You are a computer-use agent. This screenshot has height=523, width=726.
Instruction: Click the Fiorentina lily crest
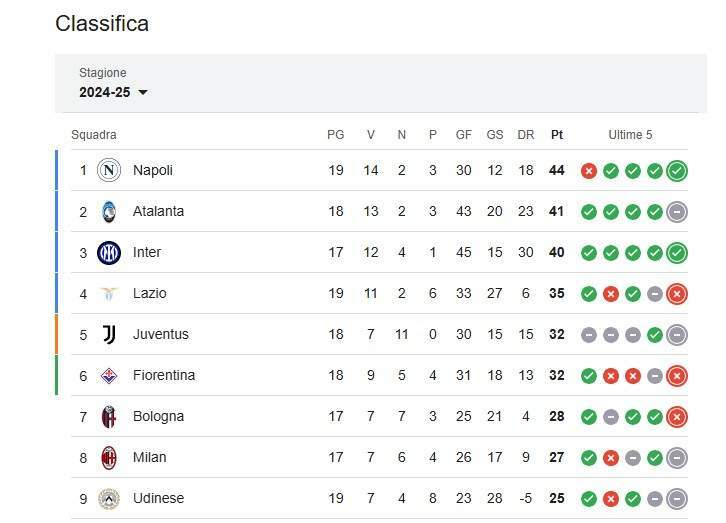click(109, 375)
